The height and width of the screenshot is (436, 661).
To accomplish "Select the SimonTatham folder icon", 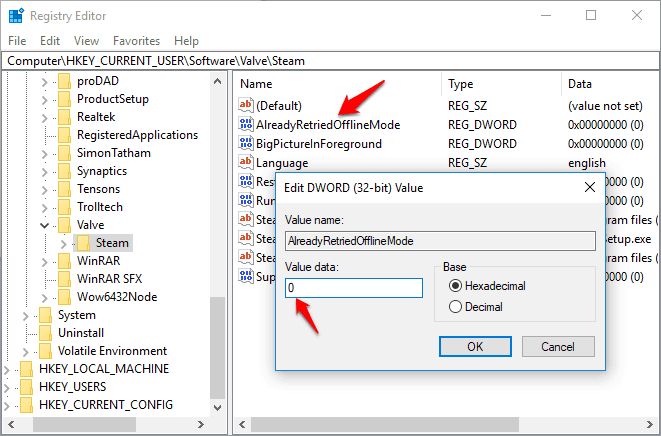I will [64, 153].
